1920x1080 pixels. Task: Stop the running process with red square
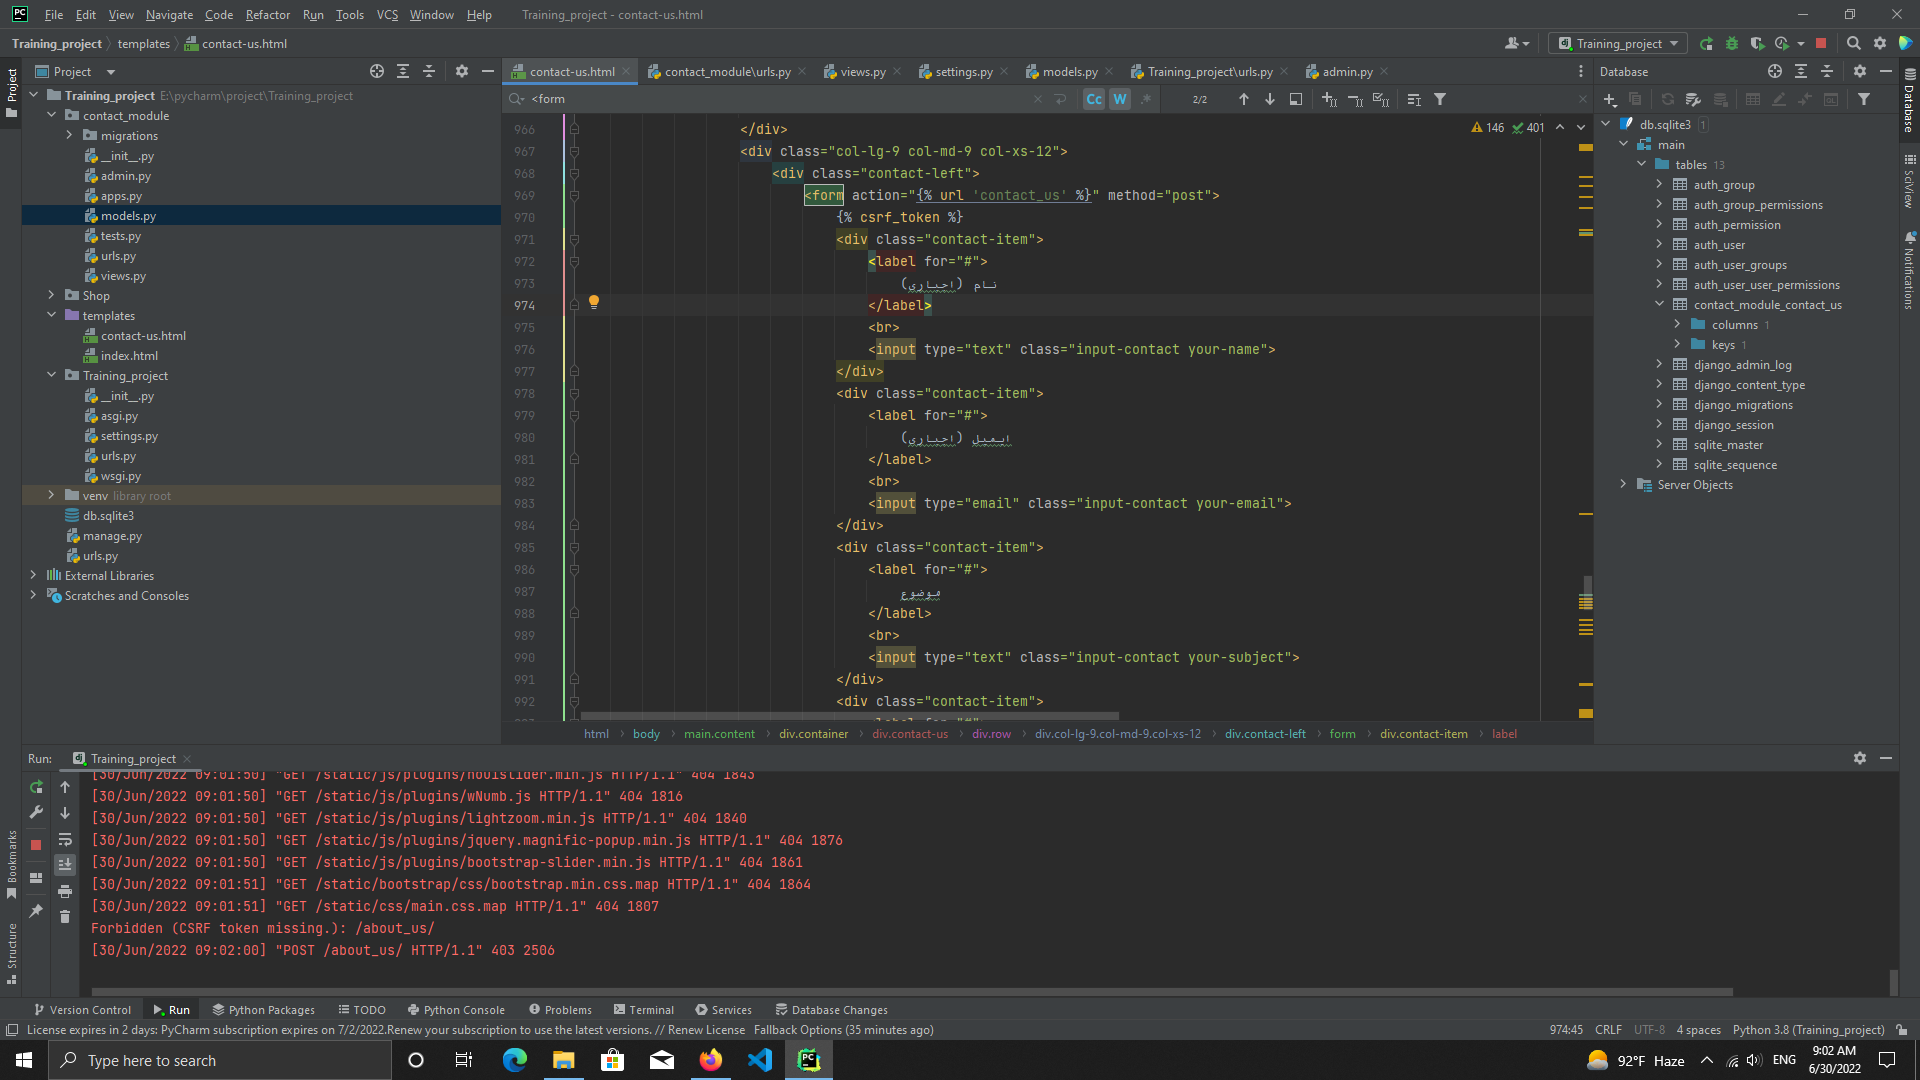click(36, 845)
